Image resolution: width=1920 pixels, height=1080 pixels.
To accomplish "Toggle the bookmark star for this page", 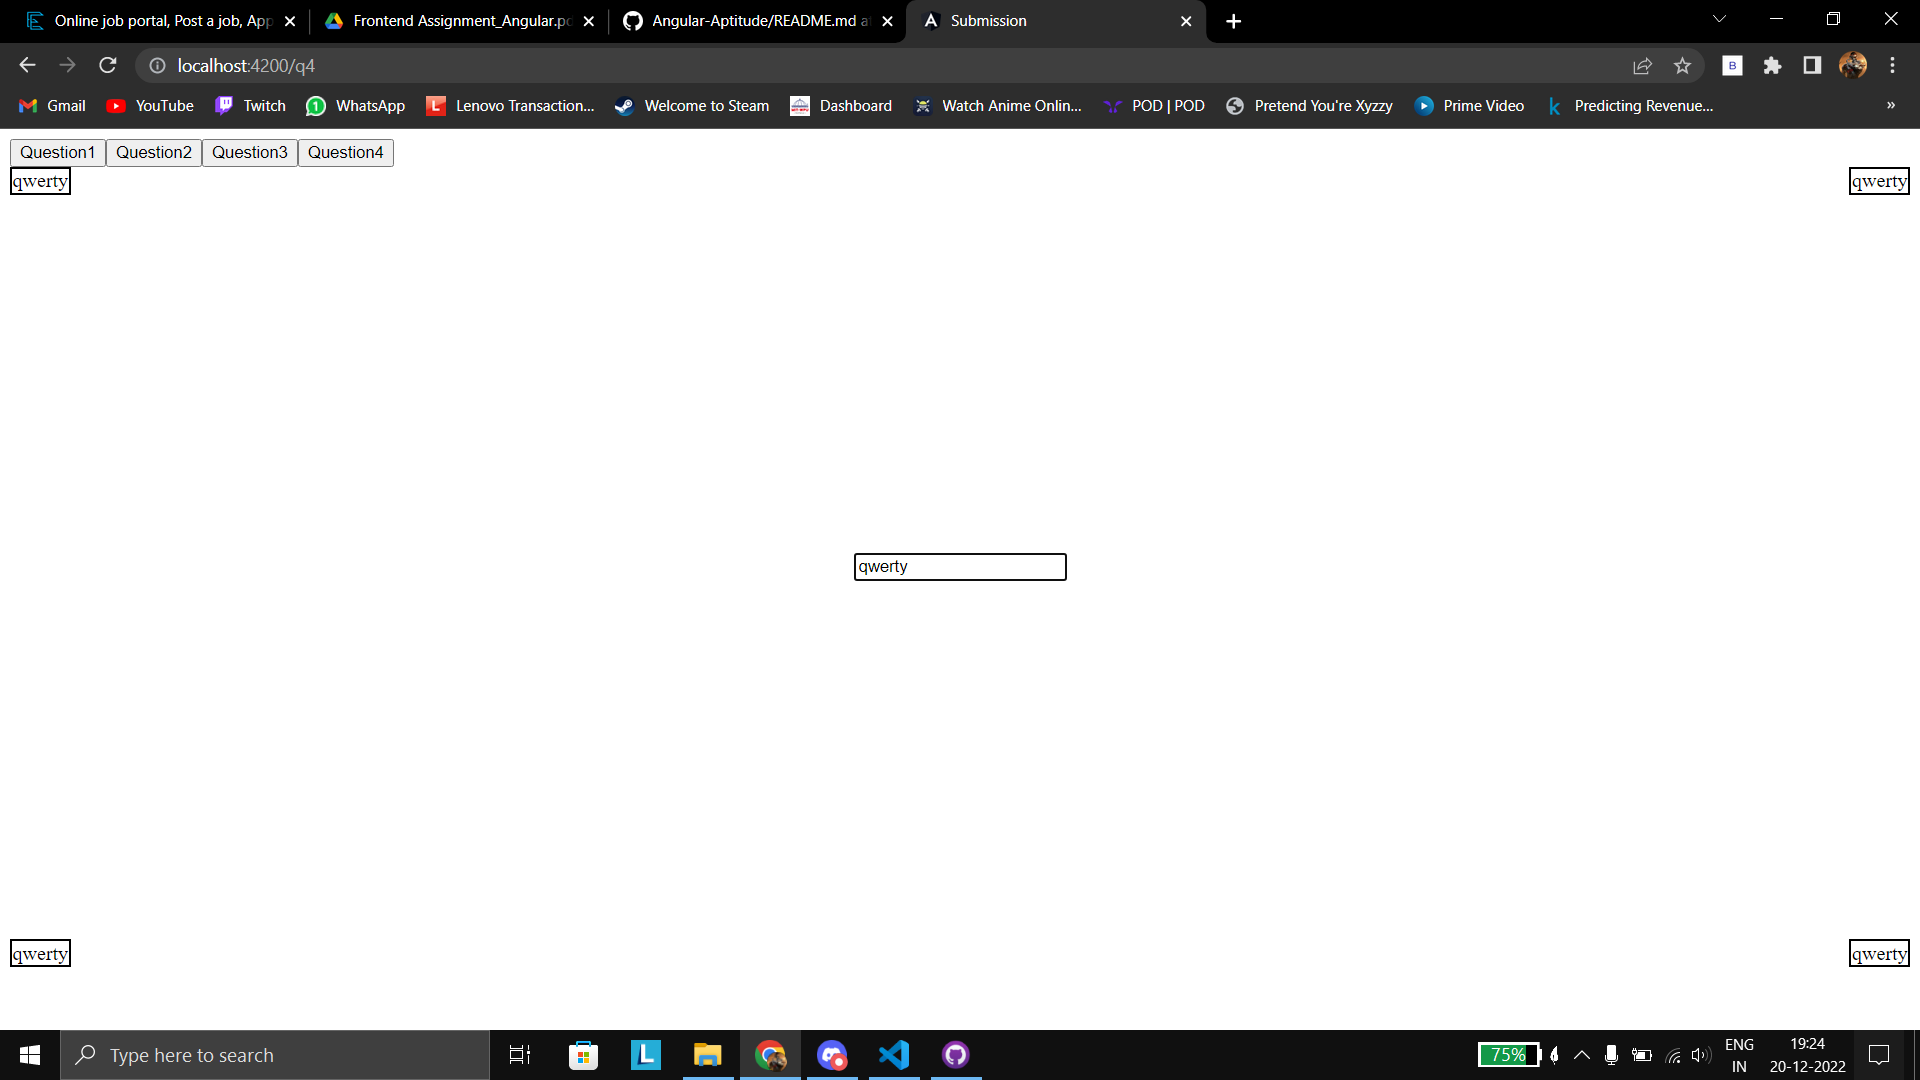I will [x=1683, y=65].
